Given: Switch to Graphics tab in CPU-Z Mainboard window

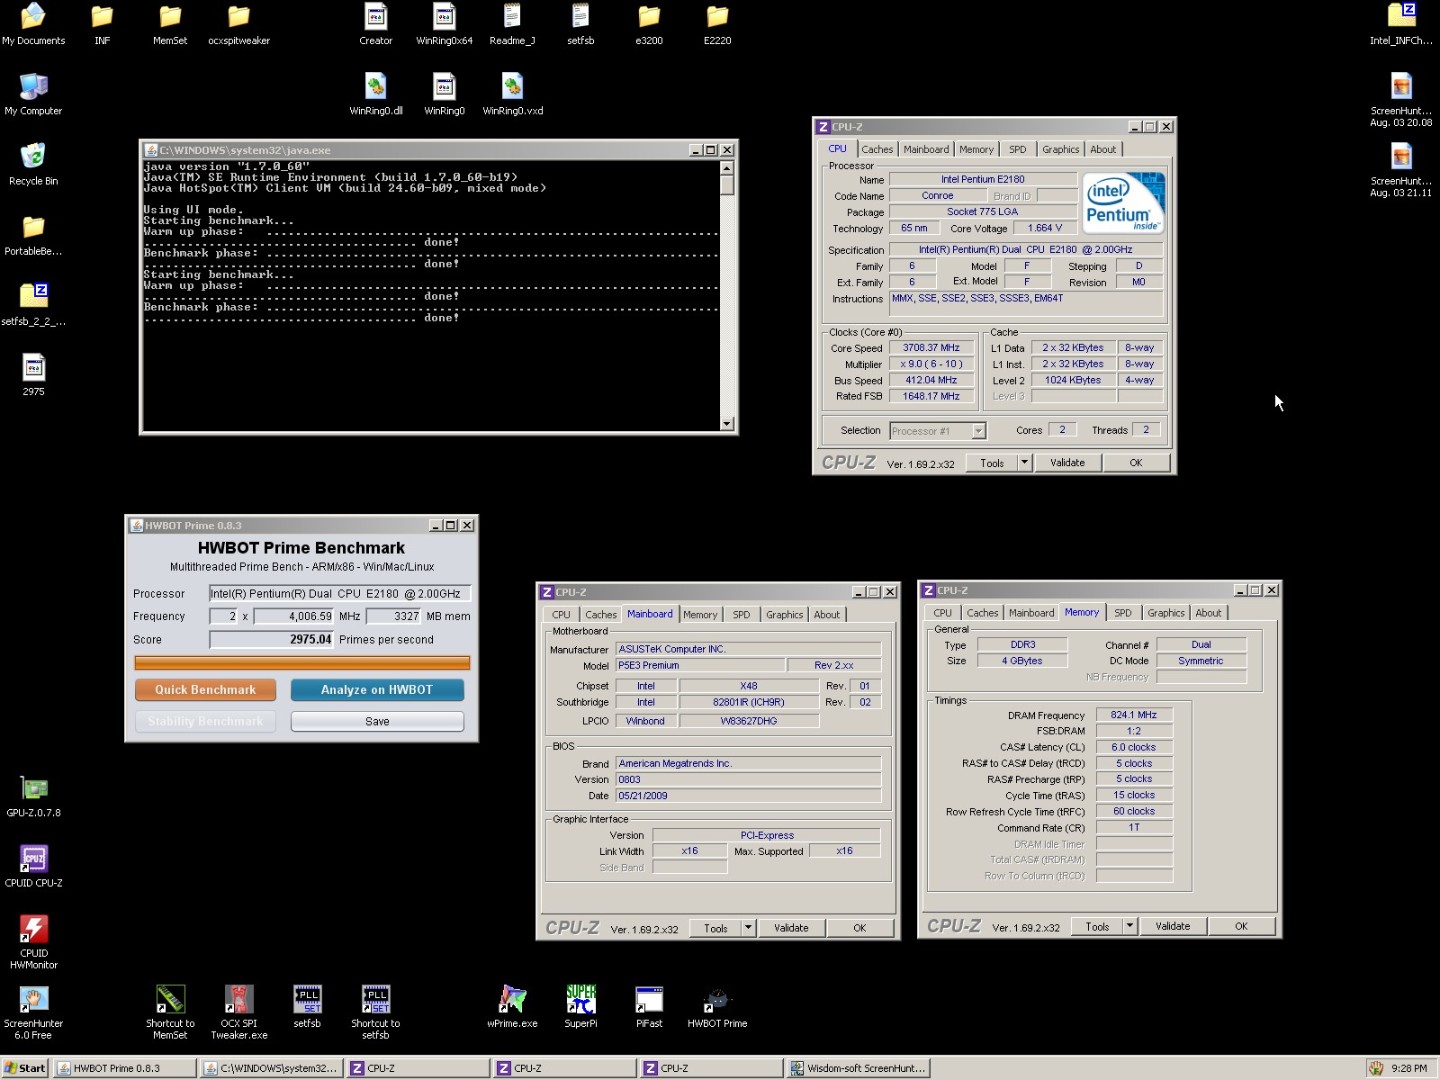Looking at the screenshot, I should pos(784,615).
